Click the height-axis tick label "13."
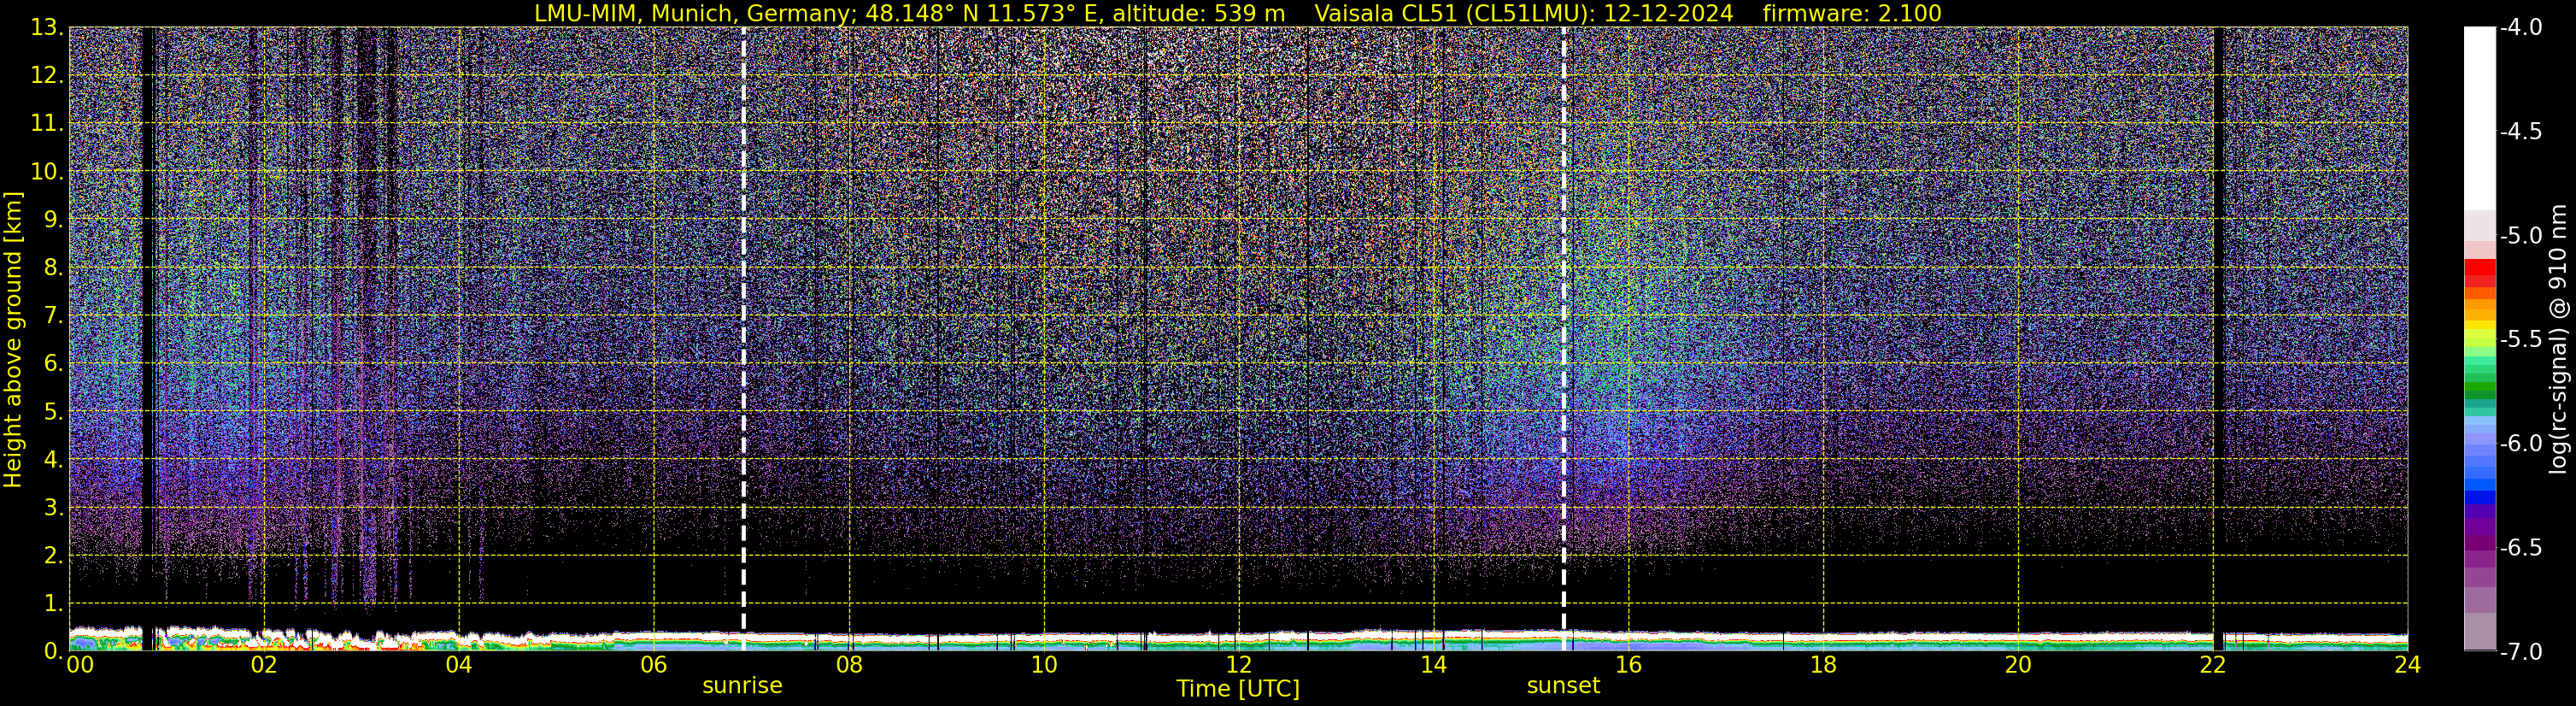This screenshot has height=706, width=2576. point(47,27)
